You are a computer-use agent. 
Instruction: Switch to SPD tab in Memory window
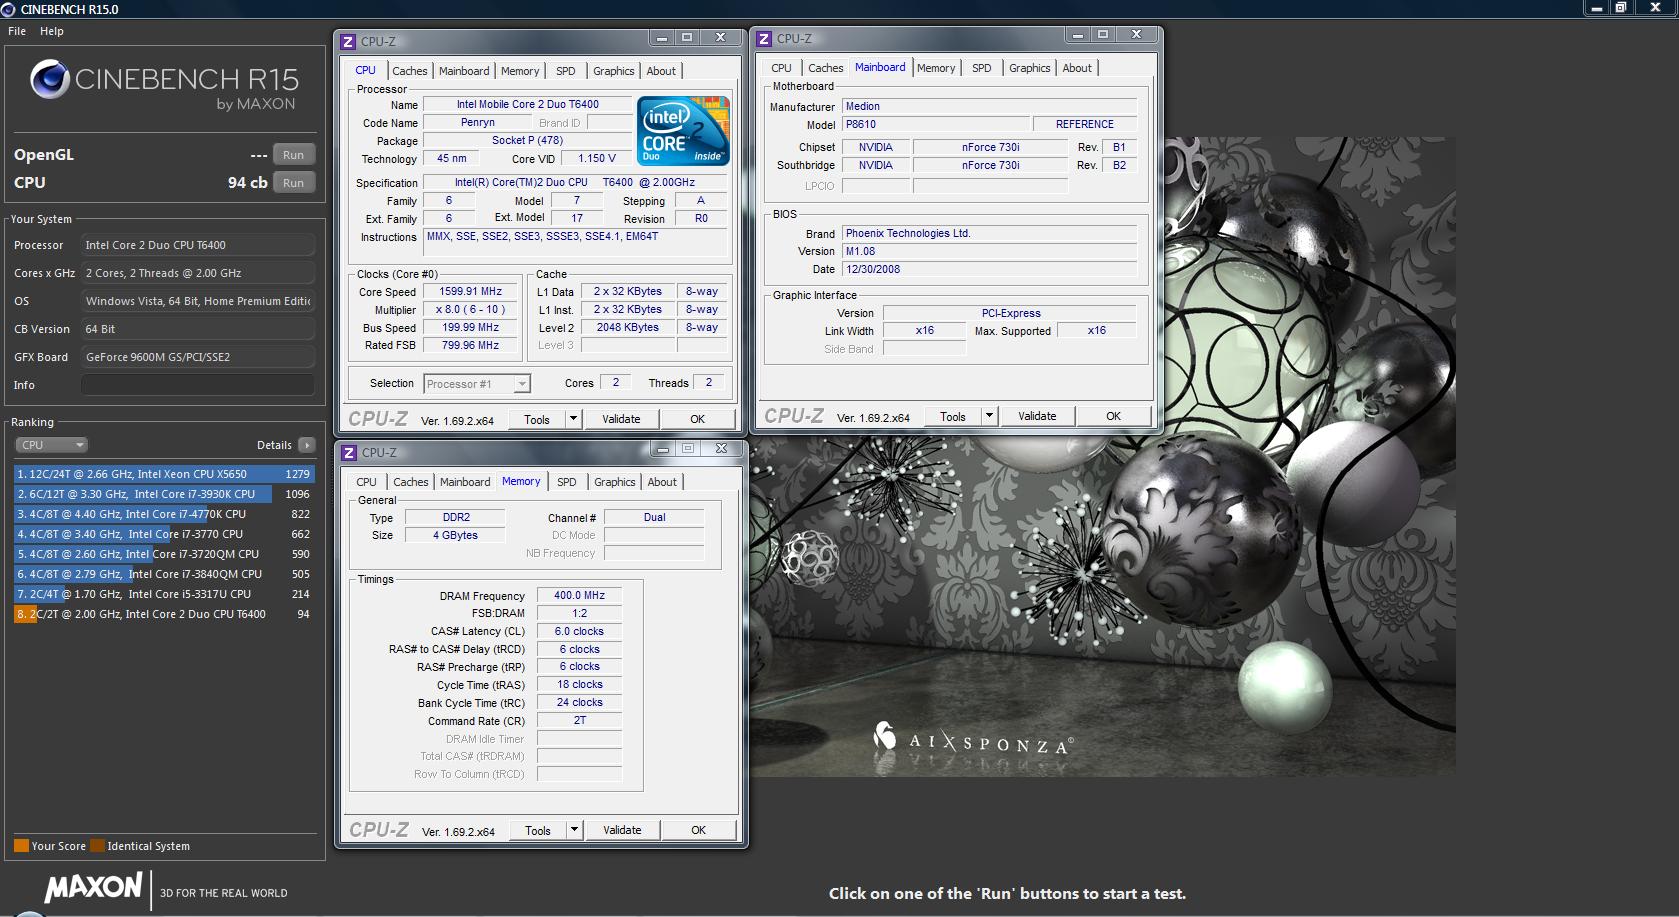(x=567, y=482)
